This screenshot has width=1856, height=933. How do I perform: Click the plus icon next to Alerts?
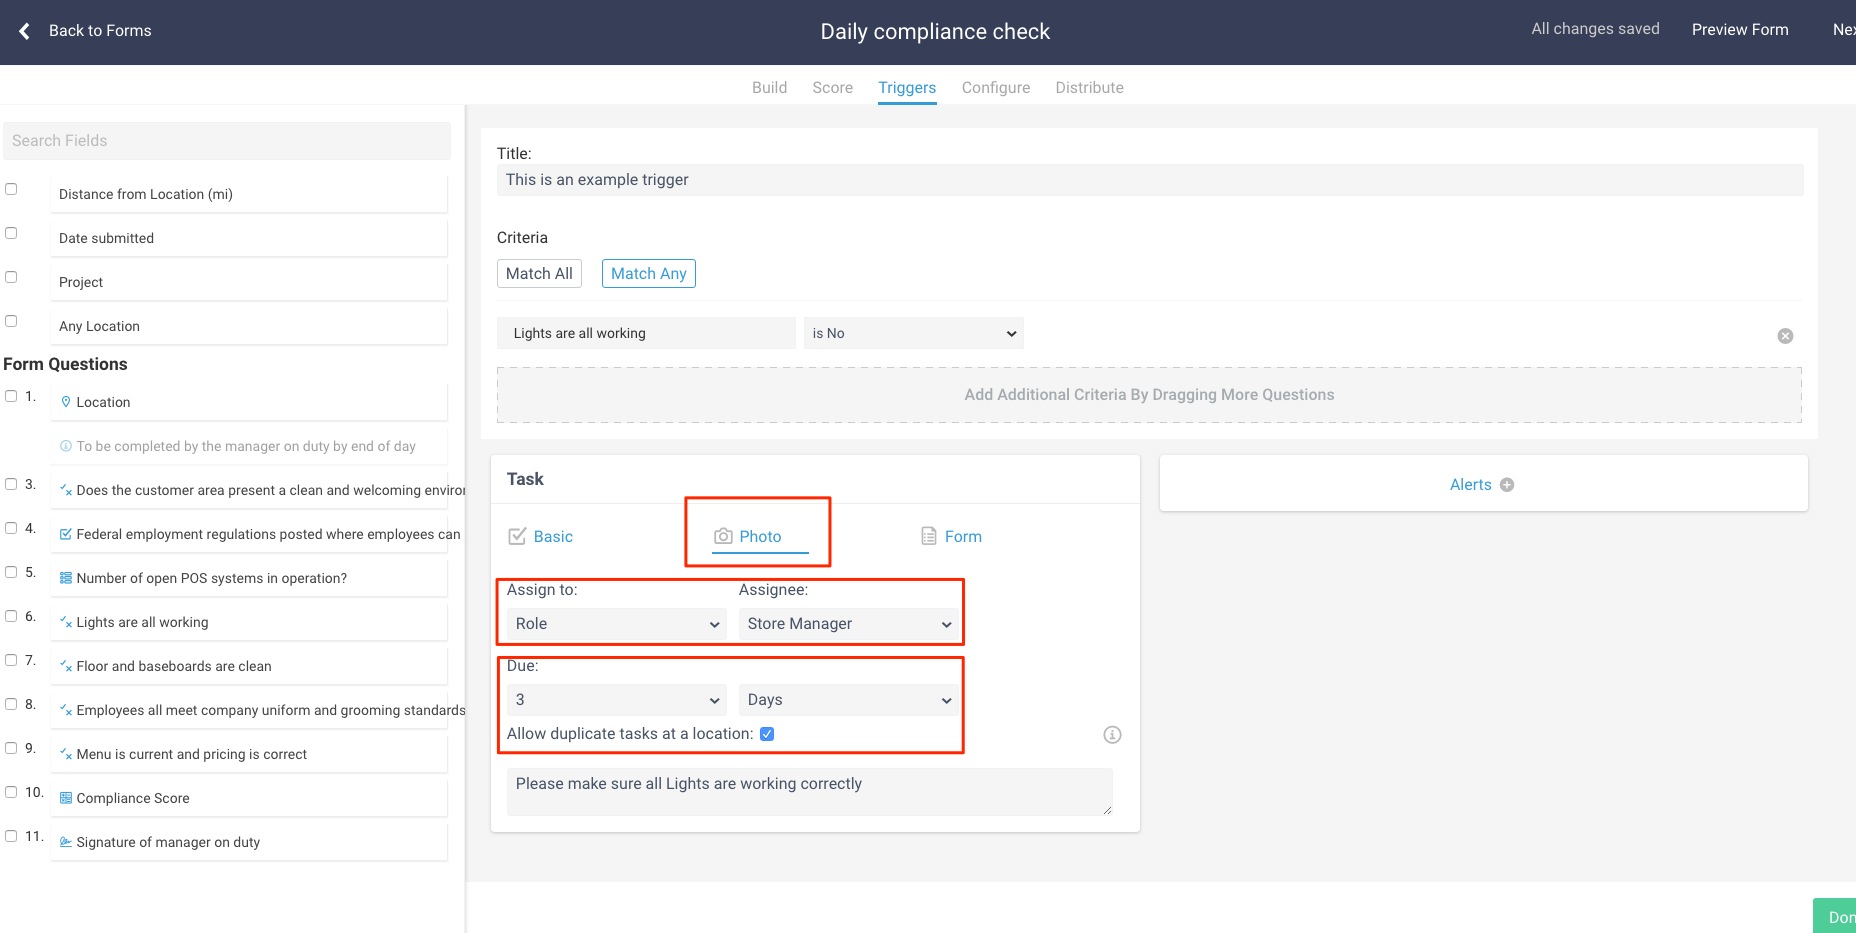click(1507, 485)
